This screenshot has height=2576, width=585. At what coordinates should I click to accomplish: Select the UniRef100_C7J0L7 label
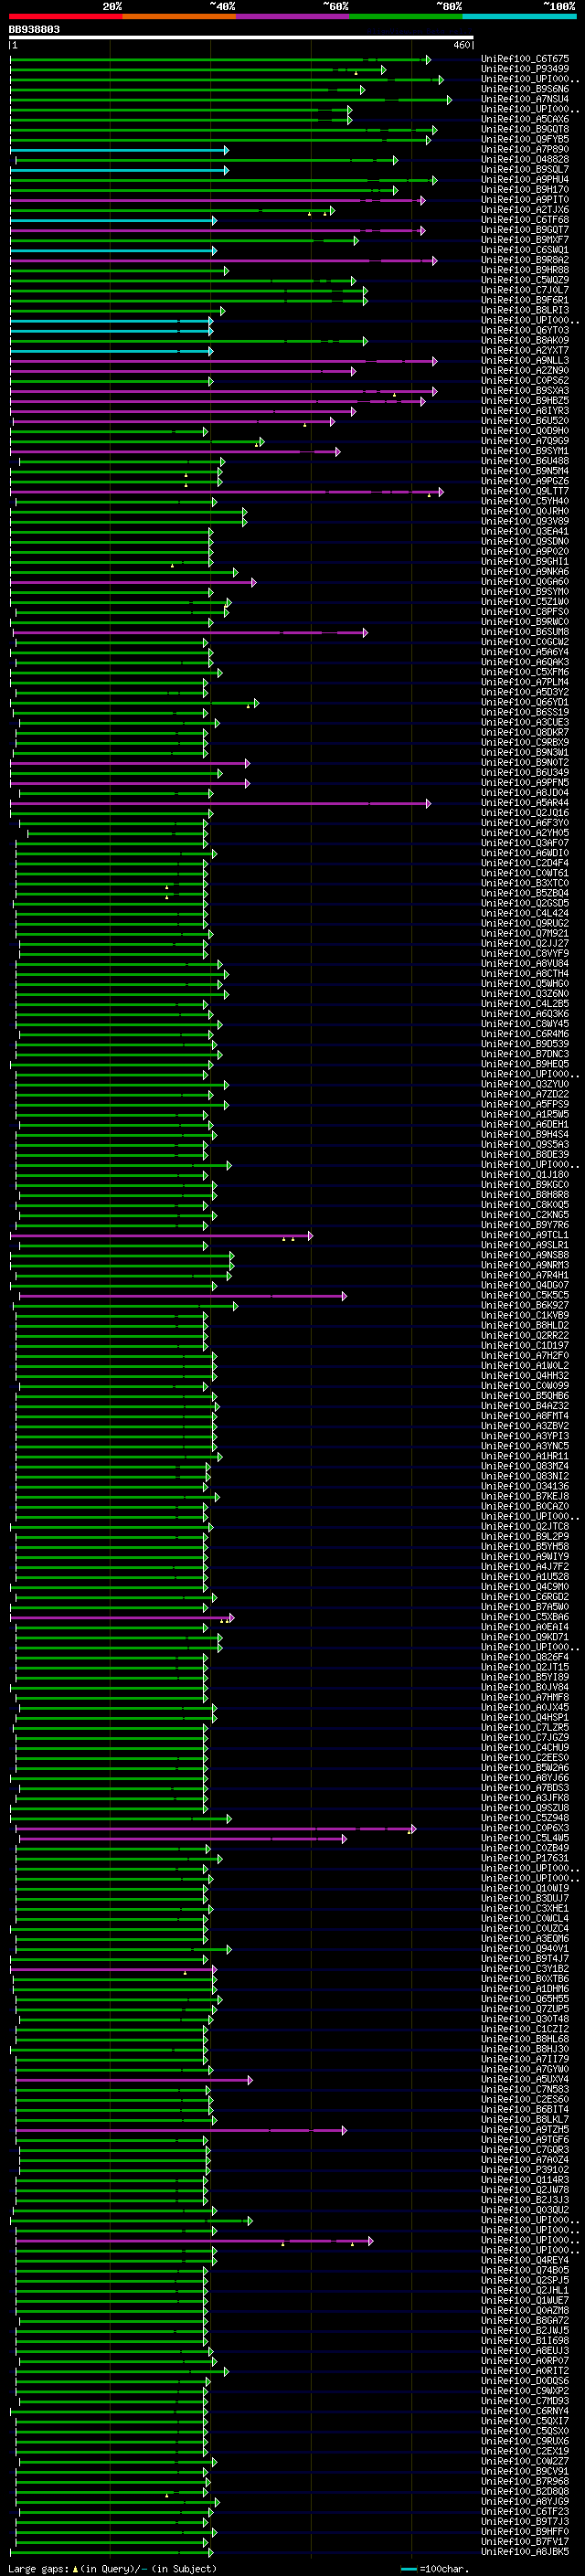pos(525,290)
